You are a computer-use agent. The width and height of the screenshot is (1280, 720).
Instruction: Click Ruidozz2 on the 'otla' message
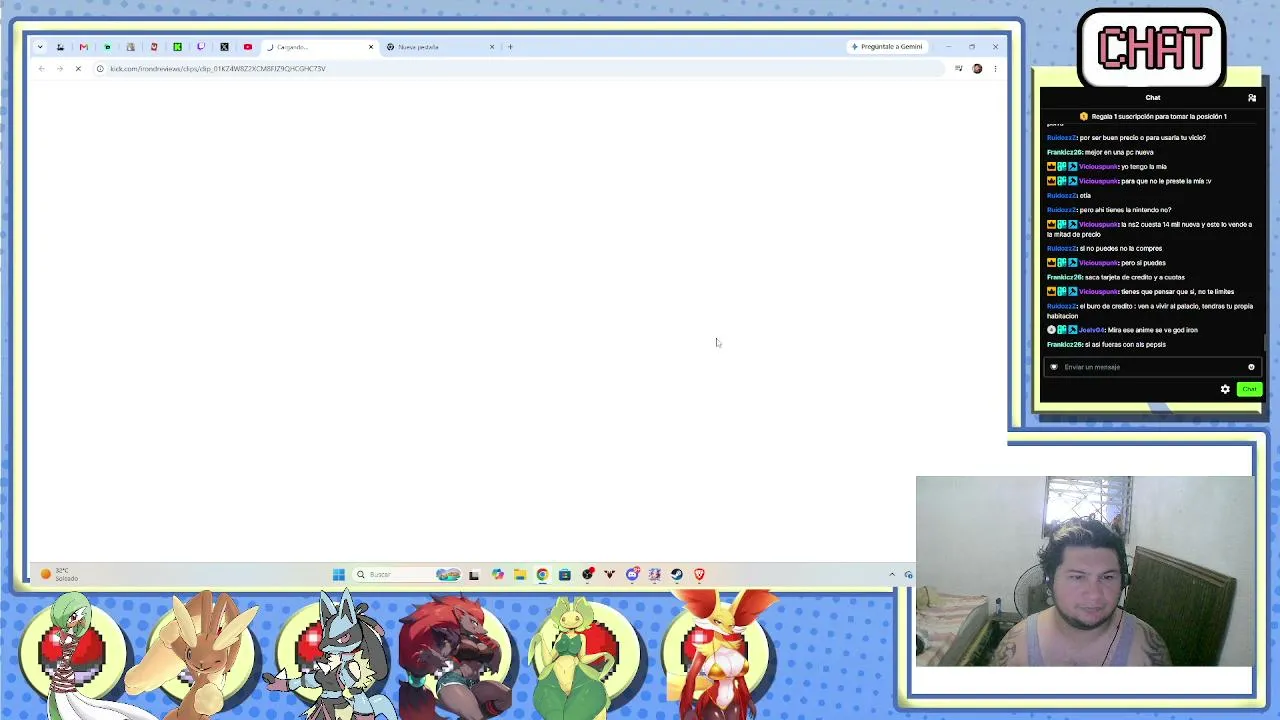click(1061, 196)
